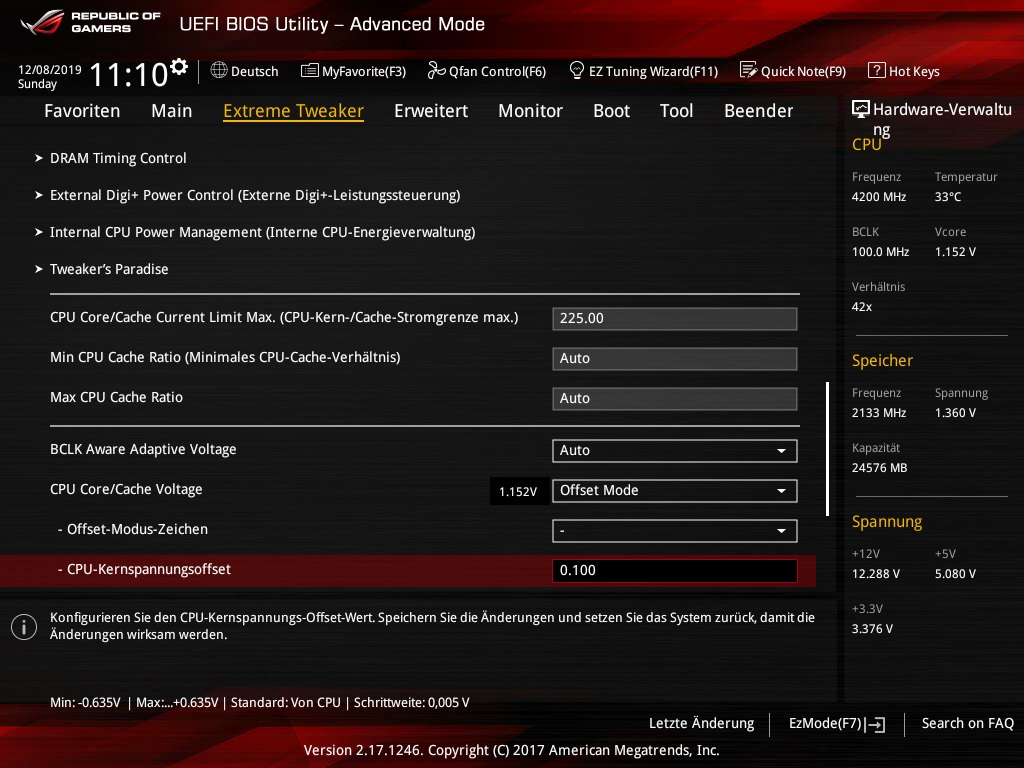Click the Speicher Frequenz 2133 MHz value
This screenshot has height=768, width=1024.
pos(879,413)
